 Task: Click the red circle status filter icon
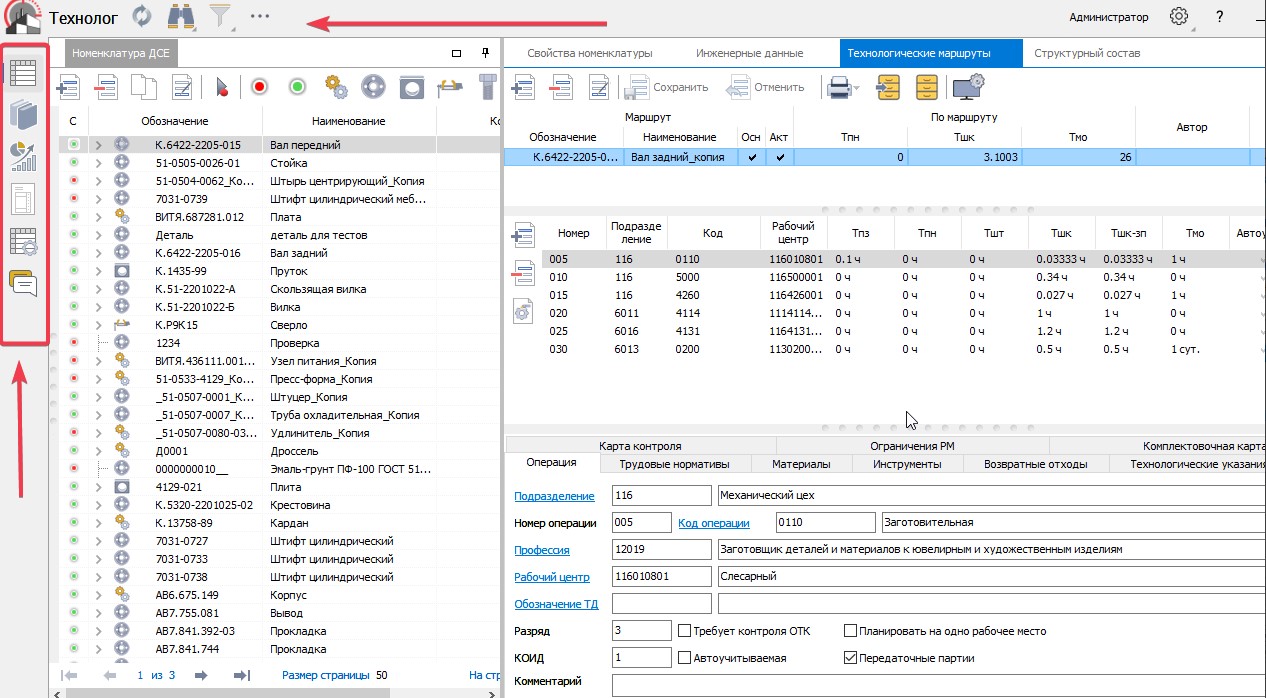click(x=260, y=87)
